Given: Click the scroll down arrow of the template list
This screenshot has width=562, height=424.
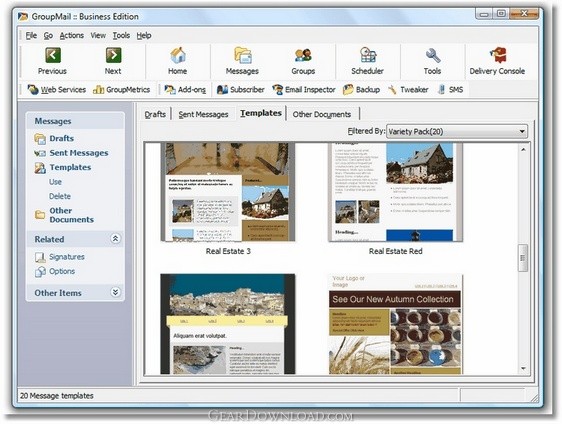Looking at the screenshot, I should (523, 368).
